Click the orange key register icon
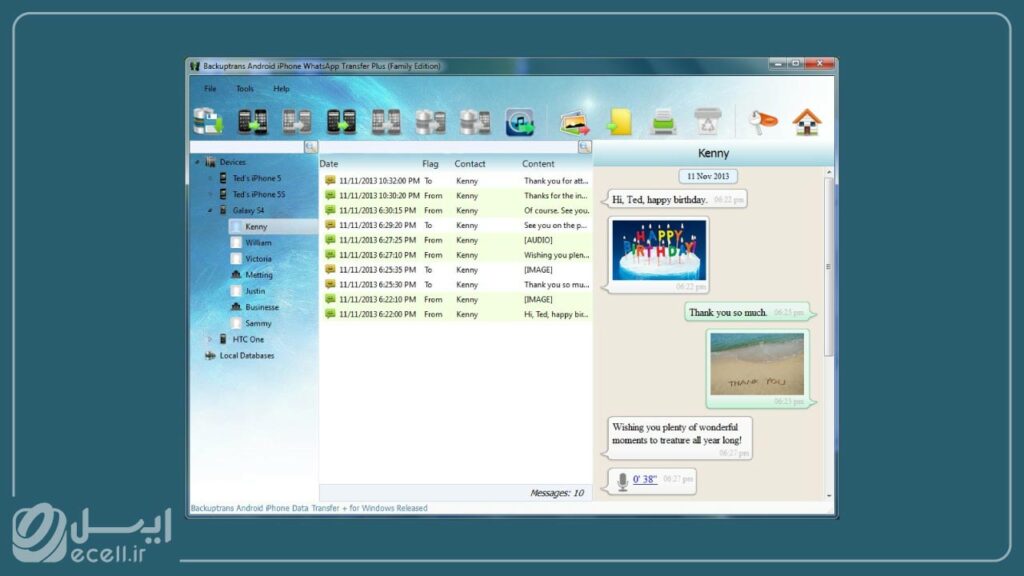The width and height of the screenshot is (1024, 576). 763,122
